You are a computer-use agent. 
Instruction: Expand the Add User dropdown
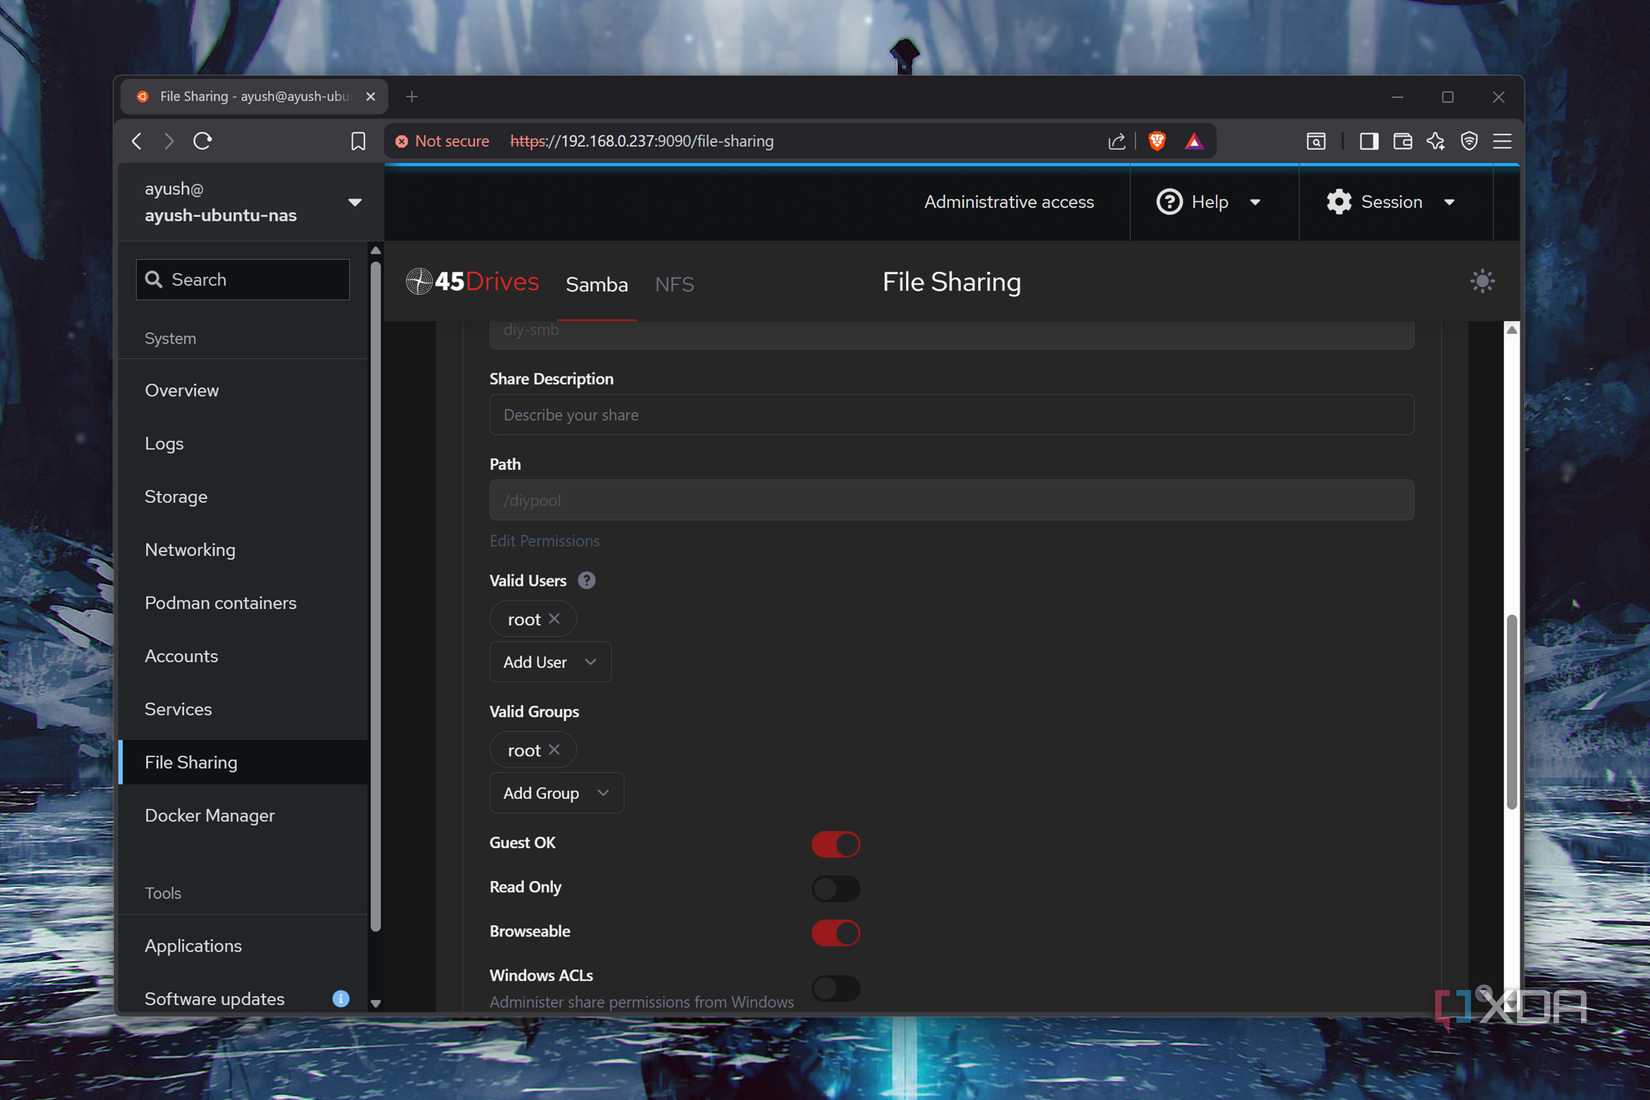pos(550,662)
